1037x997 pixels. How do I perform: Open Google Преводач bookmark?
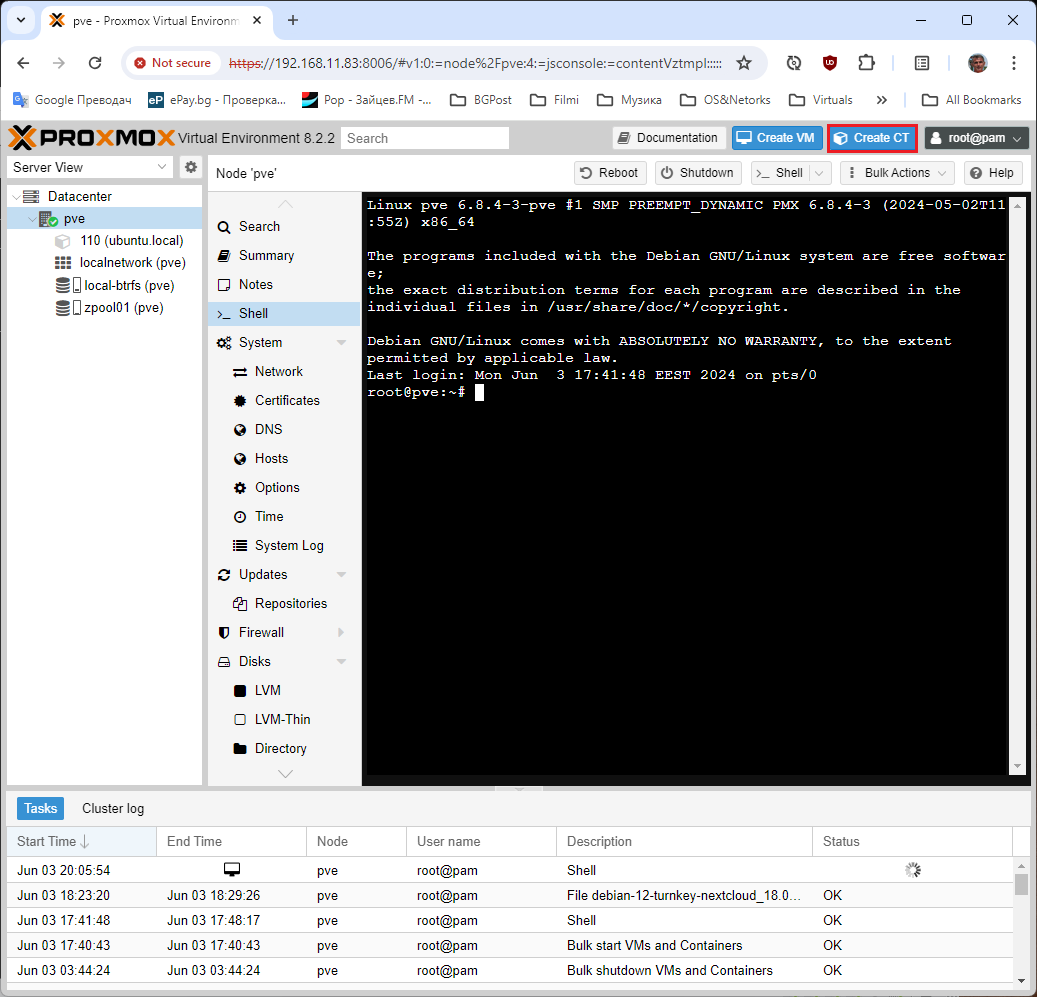(x=73, y=100)
